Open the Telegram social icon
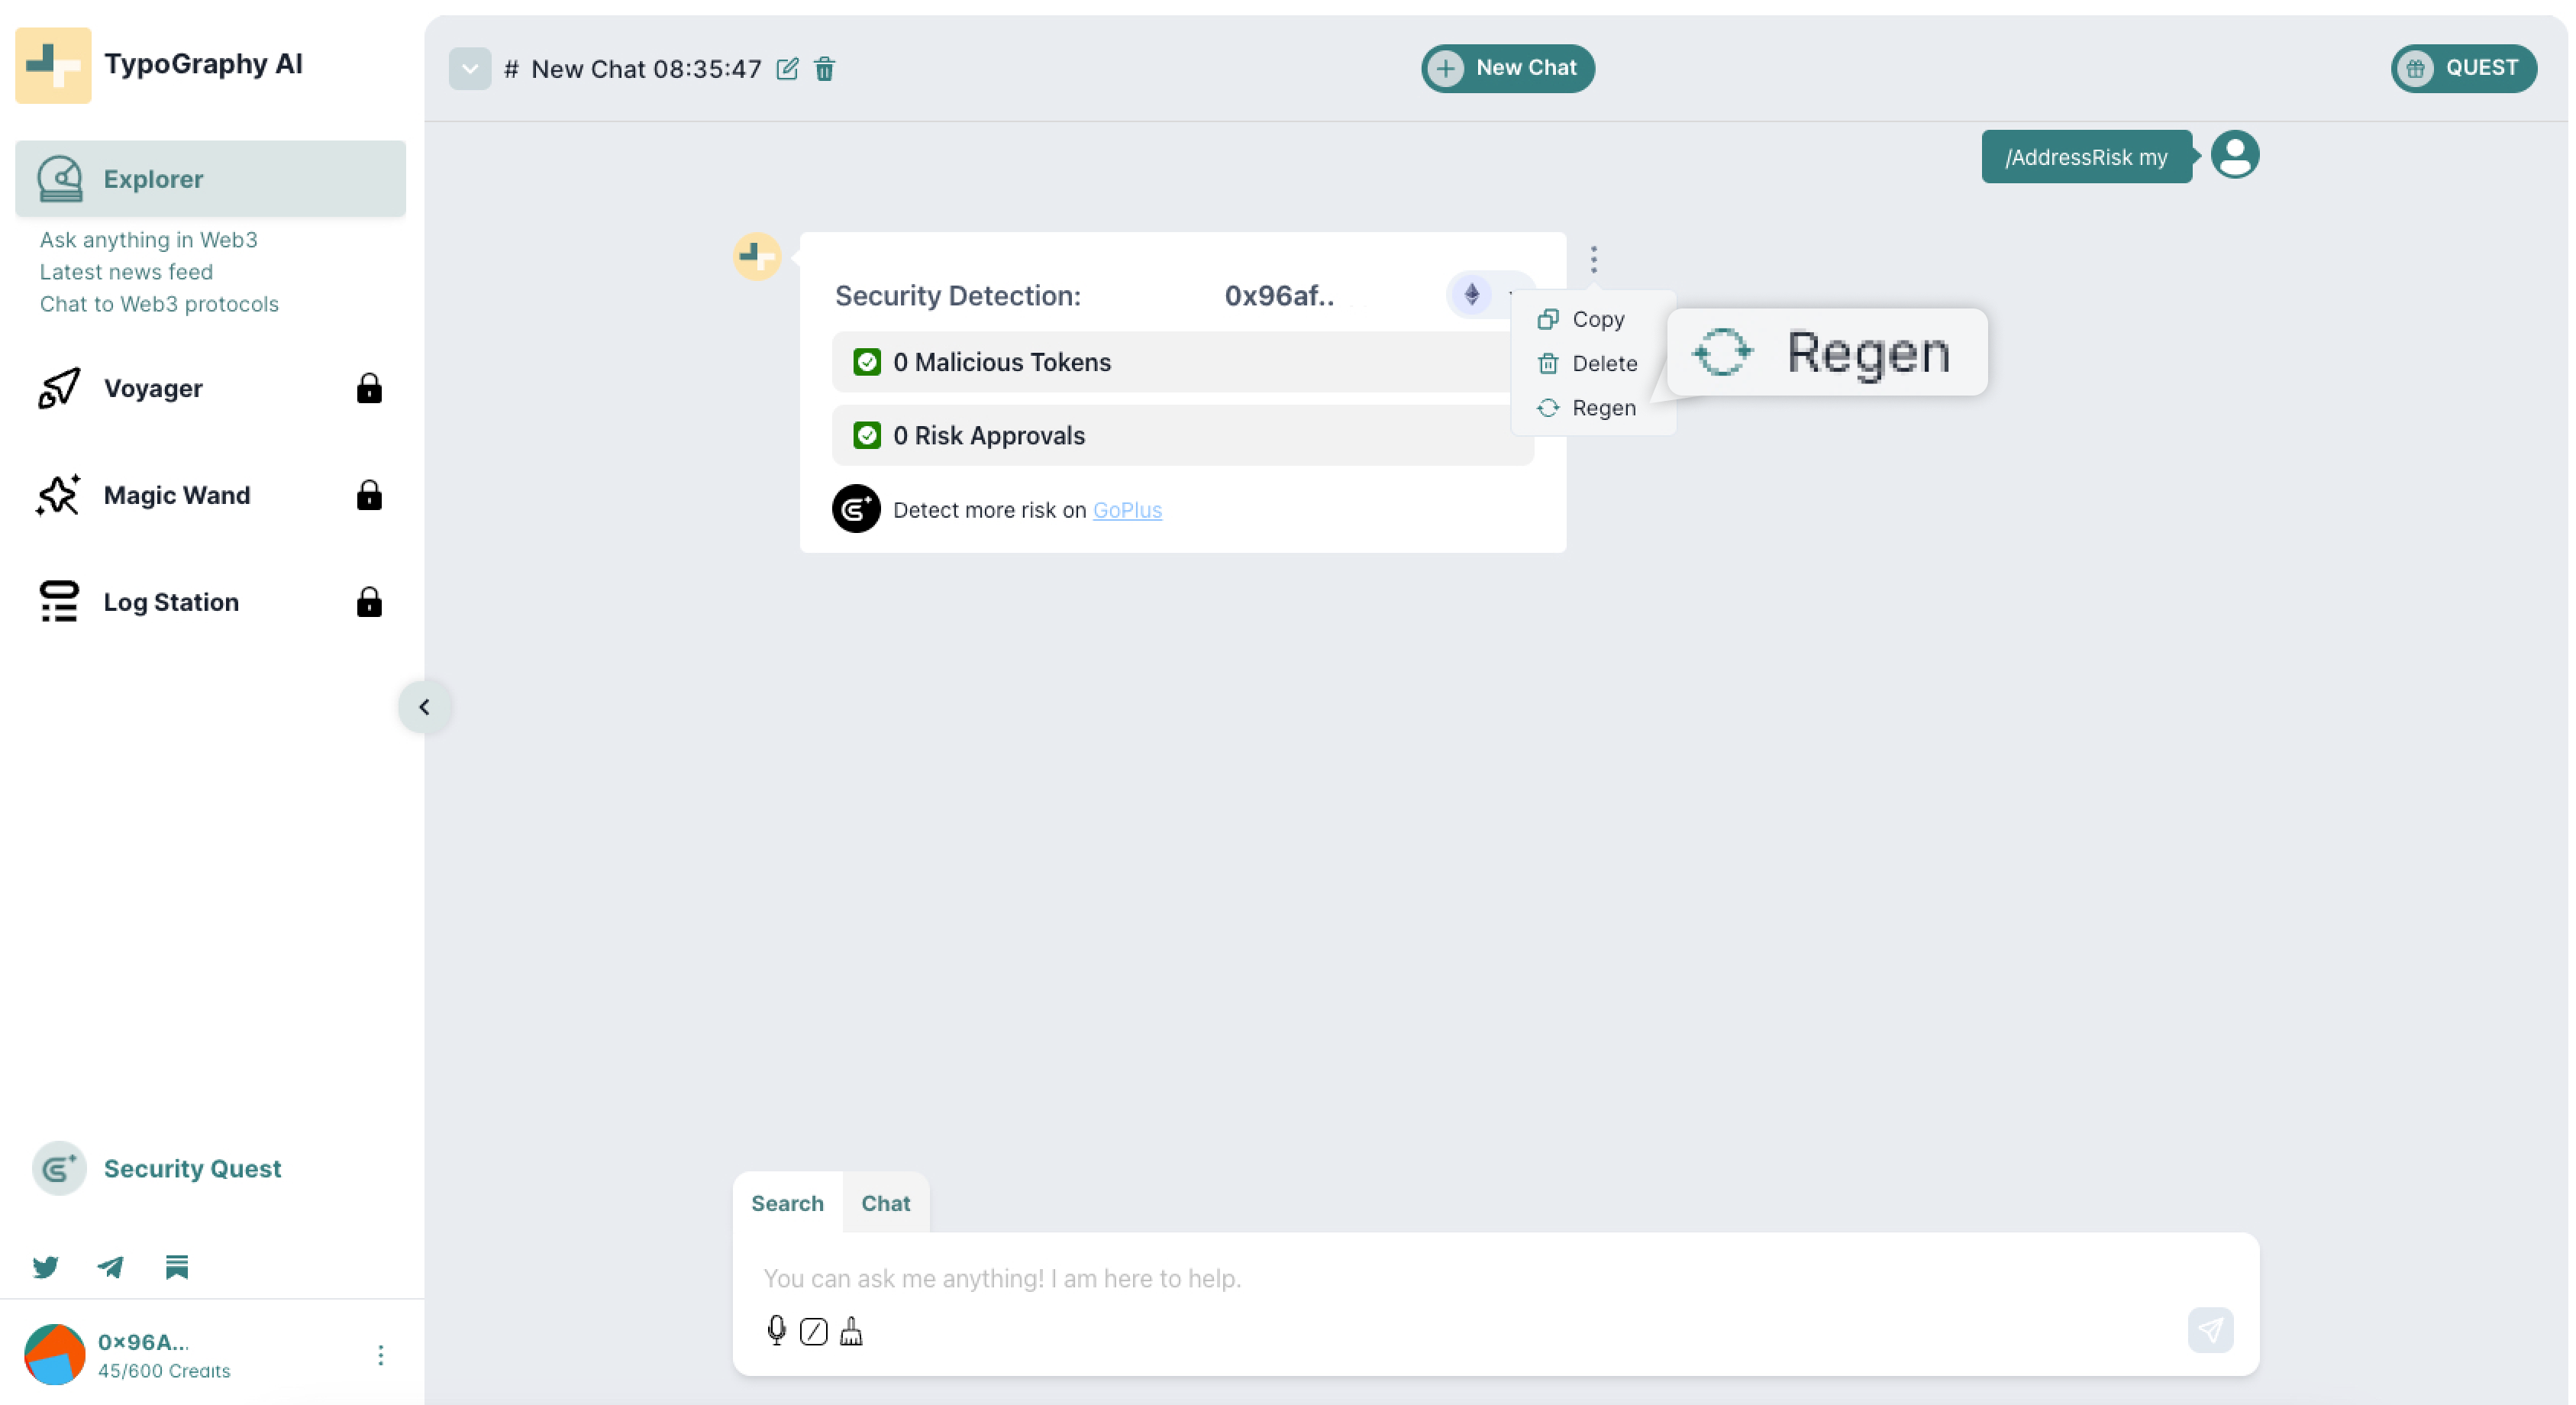 pyautogui.click(x=110, y=1267)
